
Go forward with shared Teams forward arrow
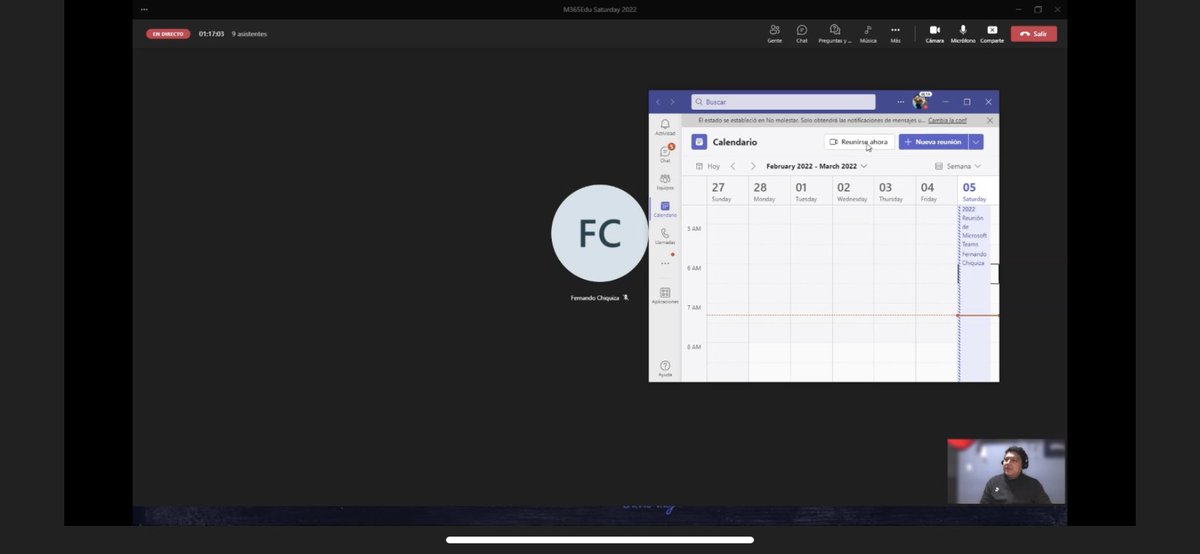coord(673,102)
